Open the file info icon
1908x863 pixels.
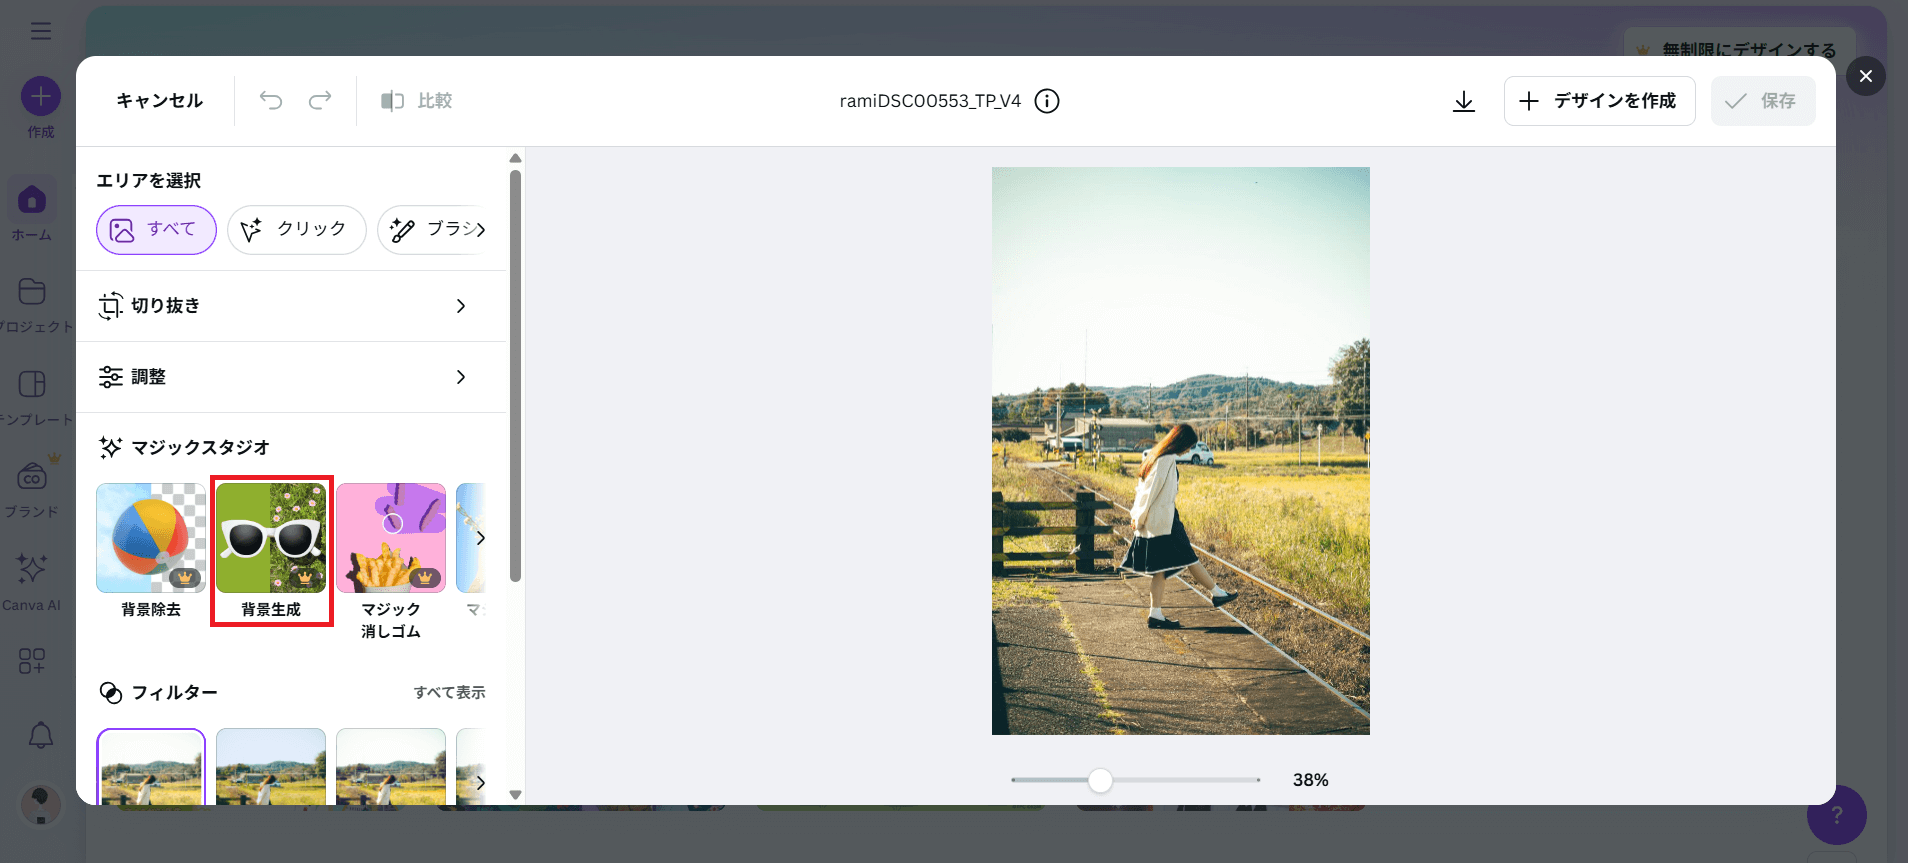[1047, 101]
